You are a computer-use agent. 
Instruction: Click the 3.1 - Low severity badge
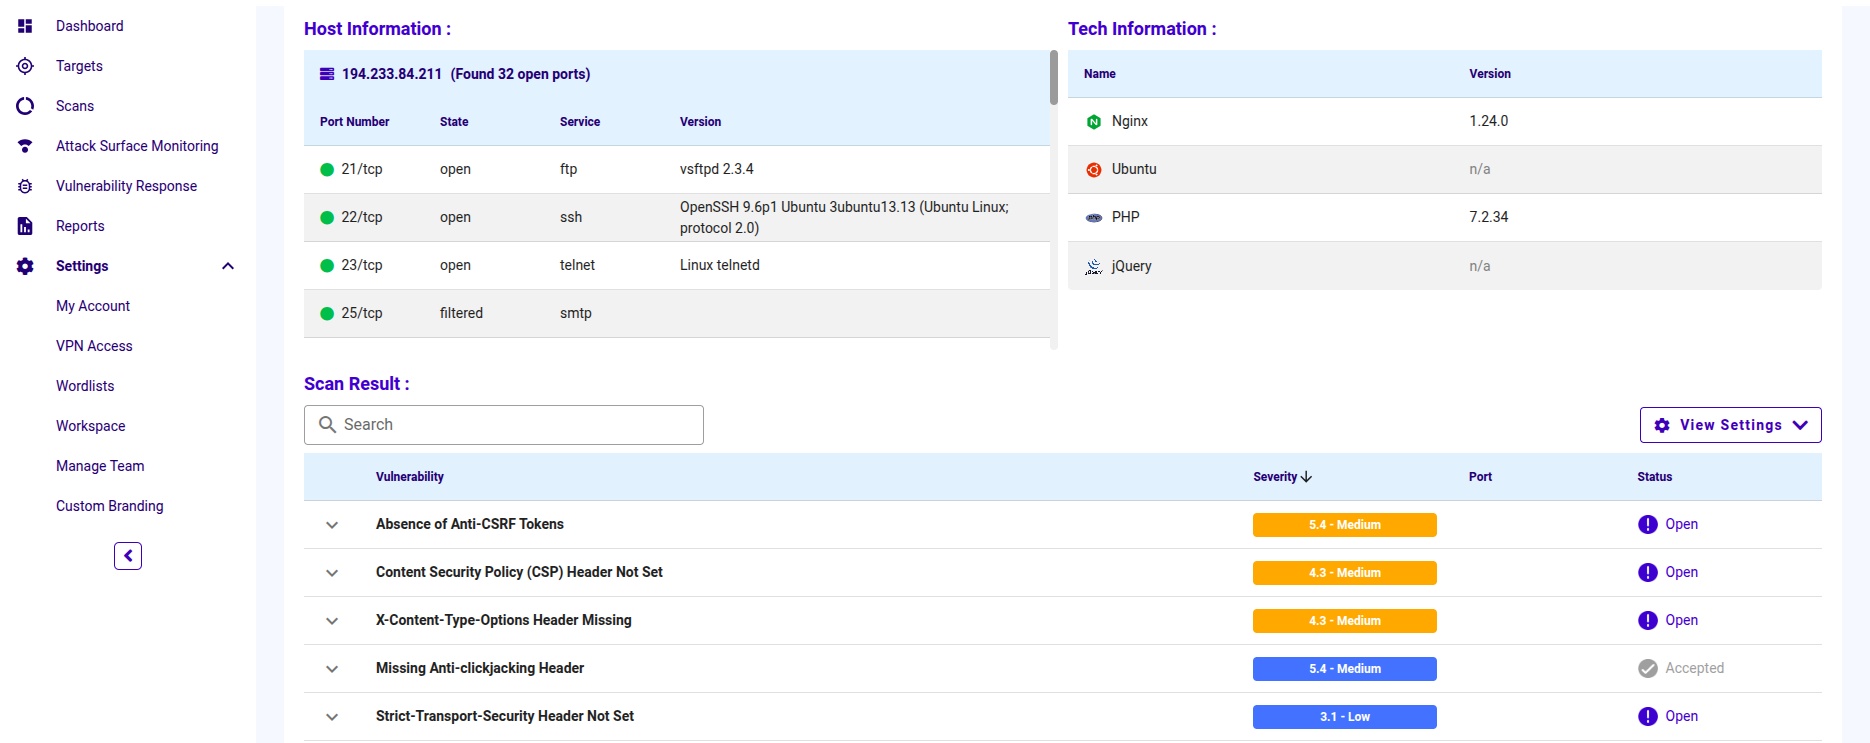click(1344, 717)
